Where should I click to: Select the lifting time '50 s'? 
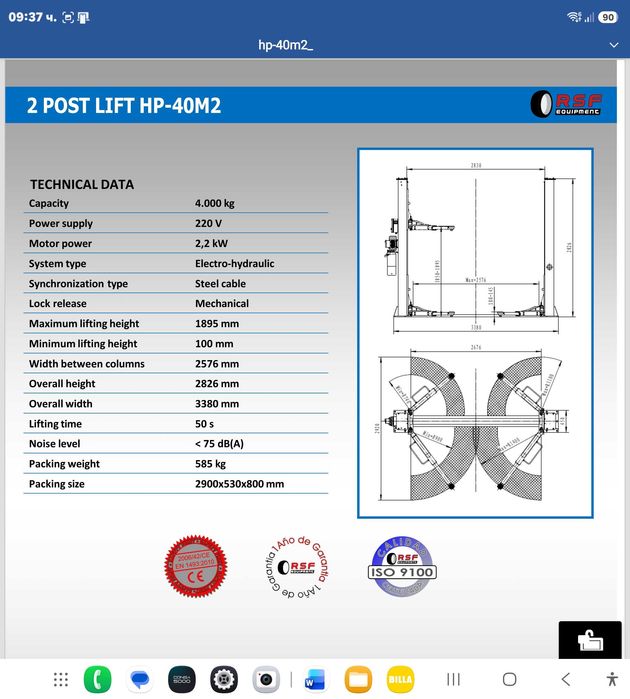point(204,424)
